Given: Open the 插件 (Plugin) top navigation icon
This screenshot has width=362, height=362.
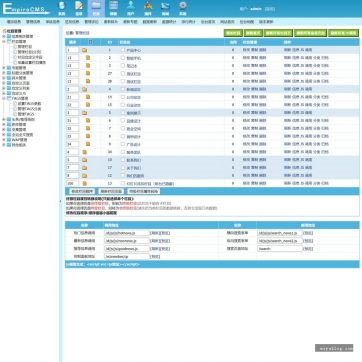Looking at the screenshot, I should 148,8.
